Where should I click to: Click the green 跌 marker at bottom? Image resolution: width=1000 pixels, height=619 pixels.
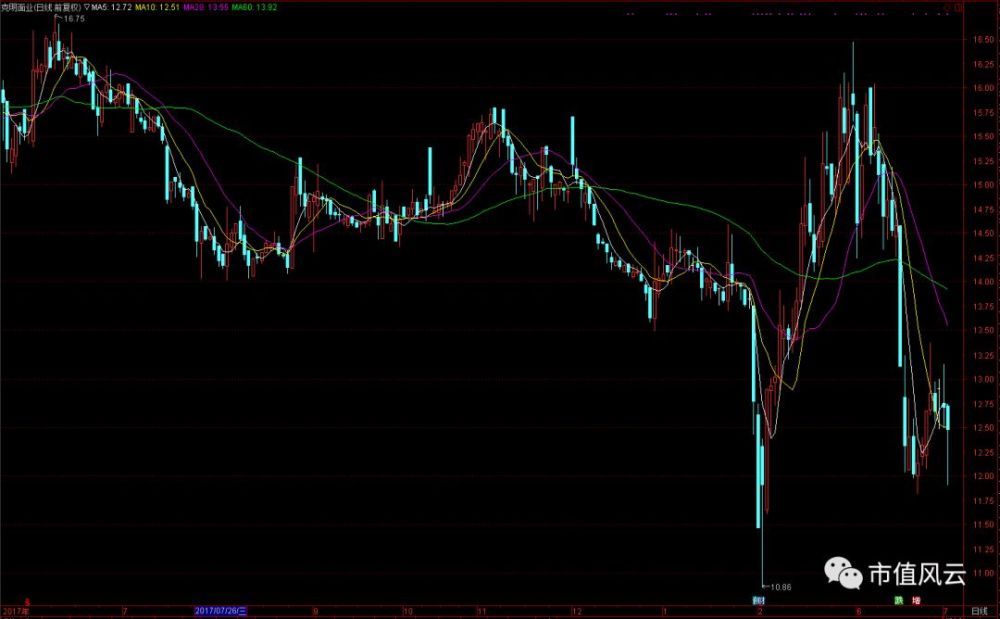click(899, 601)
